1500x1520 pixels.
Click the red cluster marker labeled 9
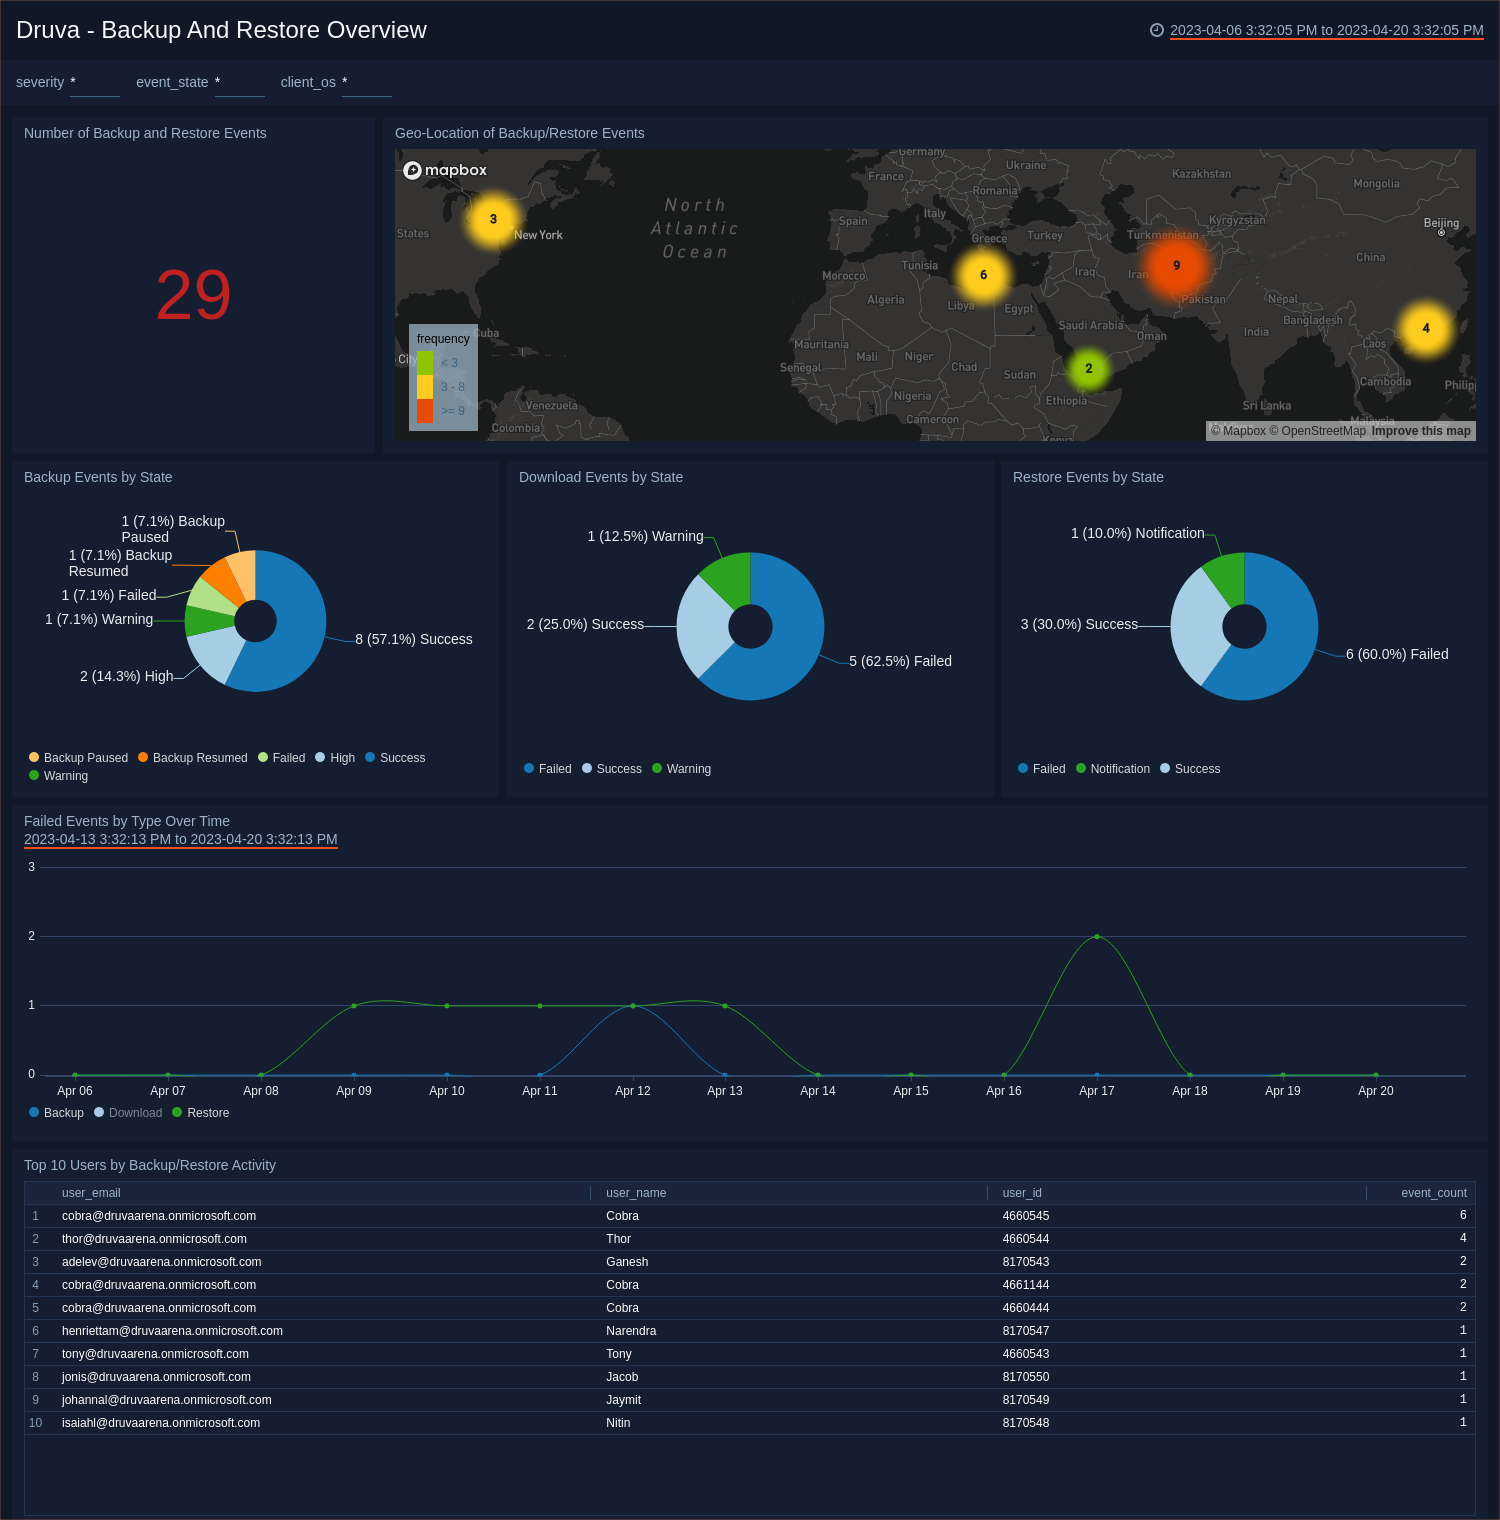coord(1176,266)
